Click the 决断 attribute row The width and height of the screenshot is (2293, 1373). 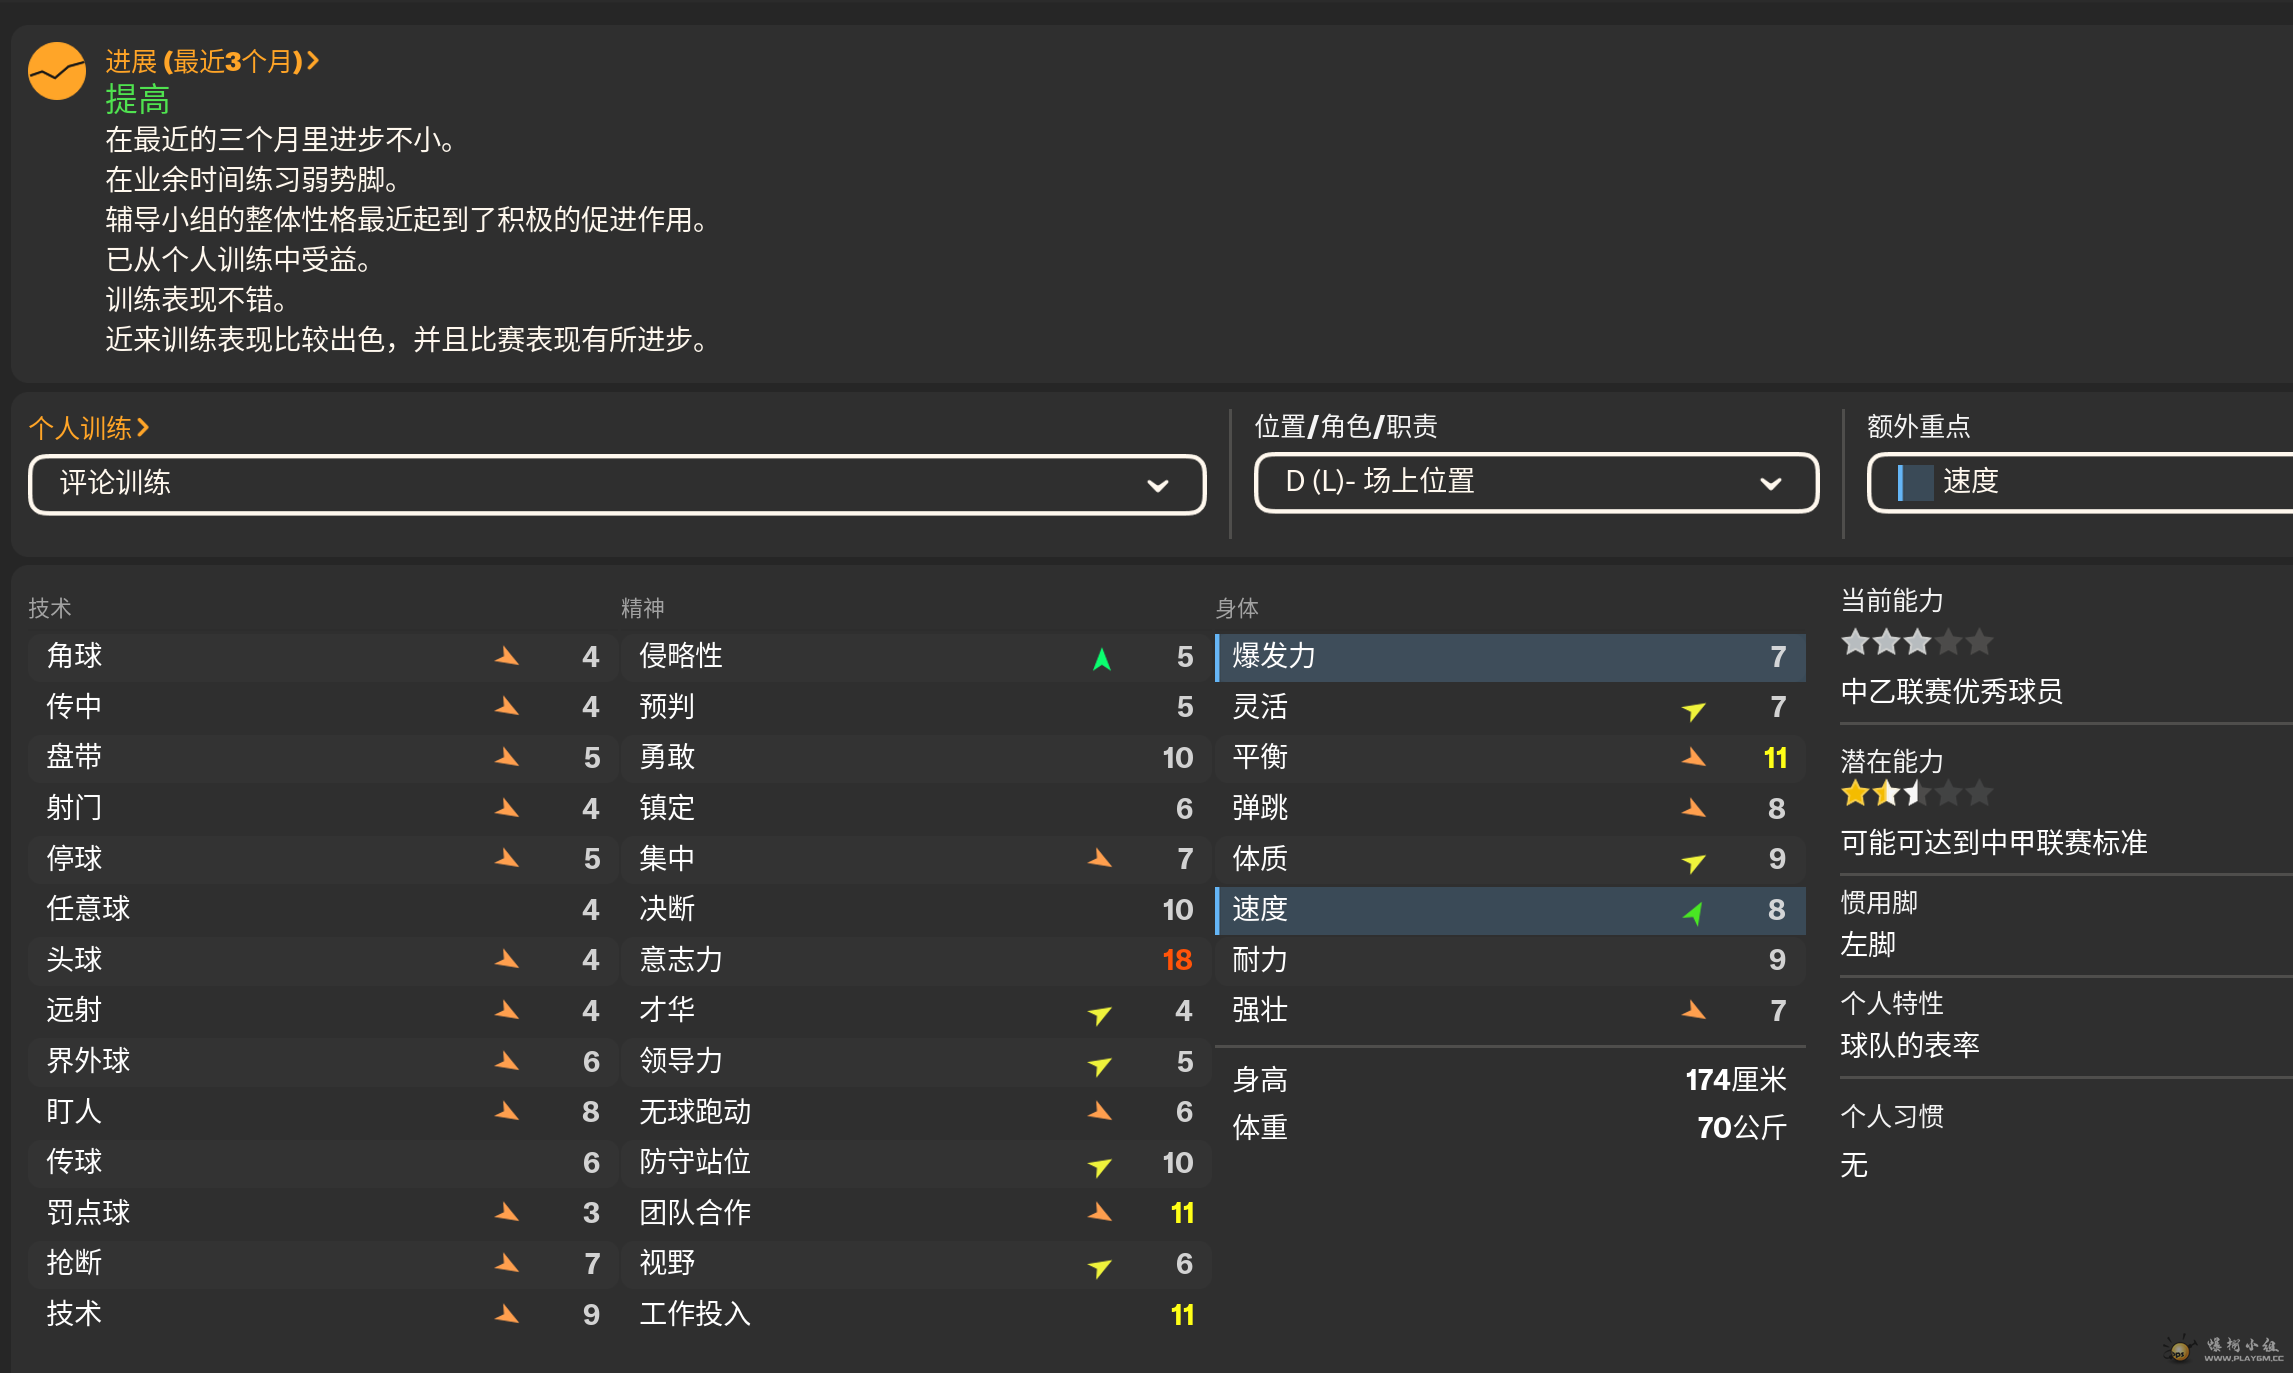point(916,909)
